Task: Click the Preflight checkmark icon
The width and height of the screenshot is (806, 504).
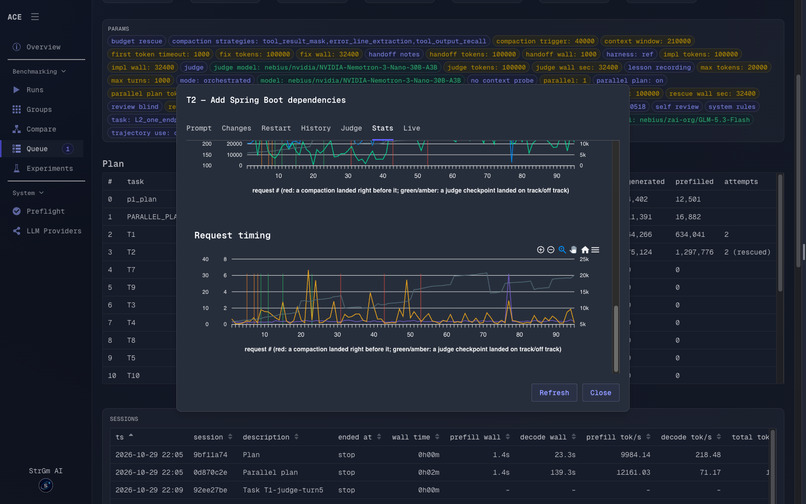Action: point(16,211)
